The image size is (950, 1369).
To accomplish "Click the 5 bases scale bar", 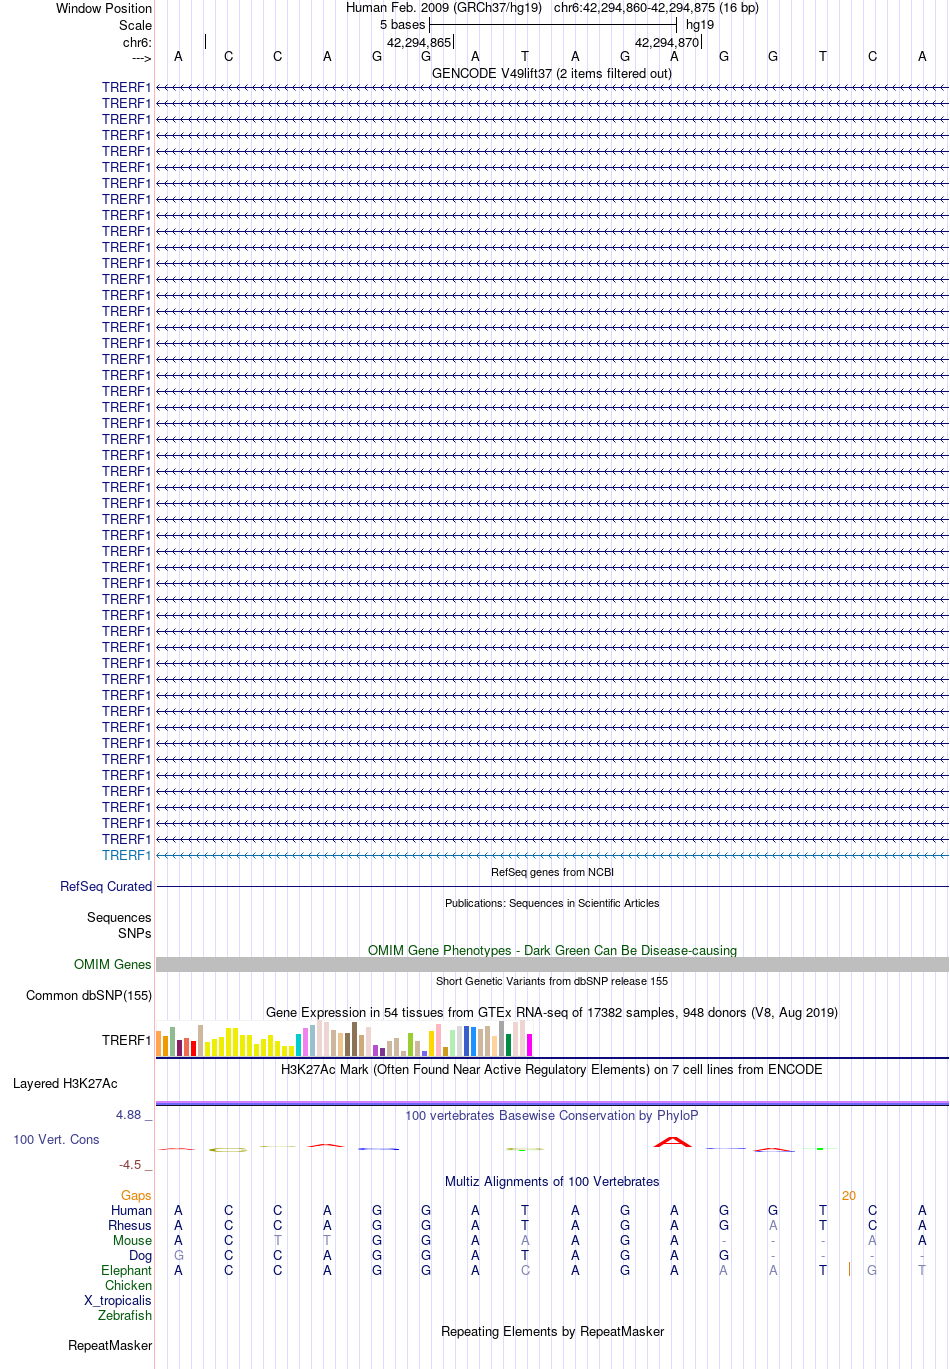I will [553, 24].
